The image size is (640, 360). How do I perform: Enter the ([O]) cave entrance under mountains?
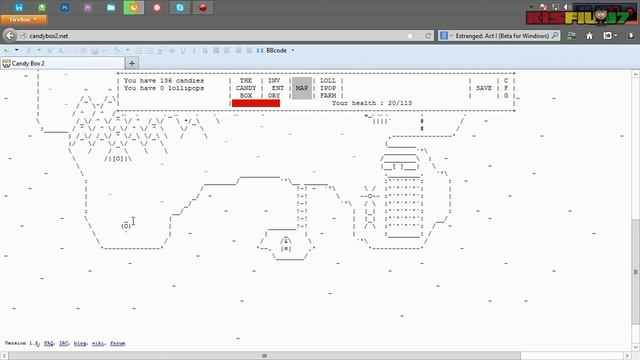[118, 158]
